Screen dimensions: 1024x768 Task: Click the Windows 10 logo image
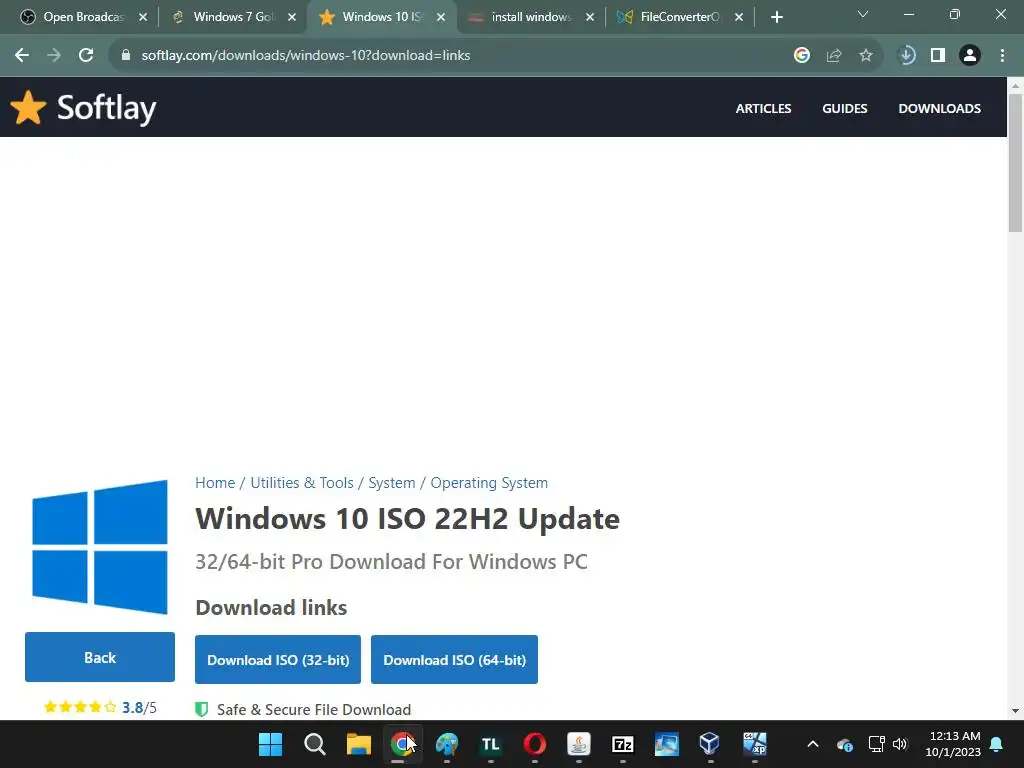point(100,547)
